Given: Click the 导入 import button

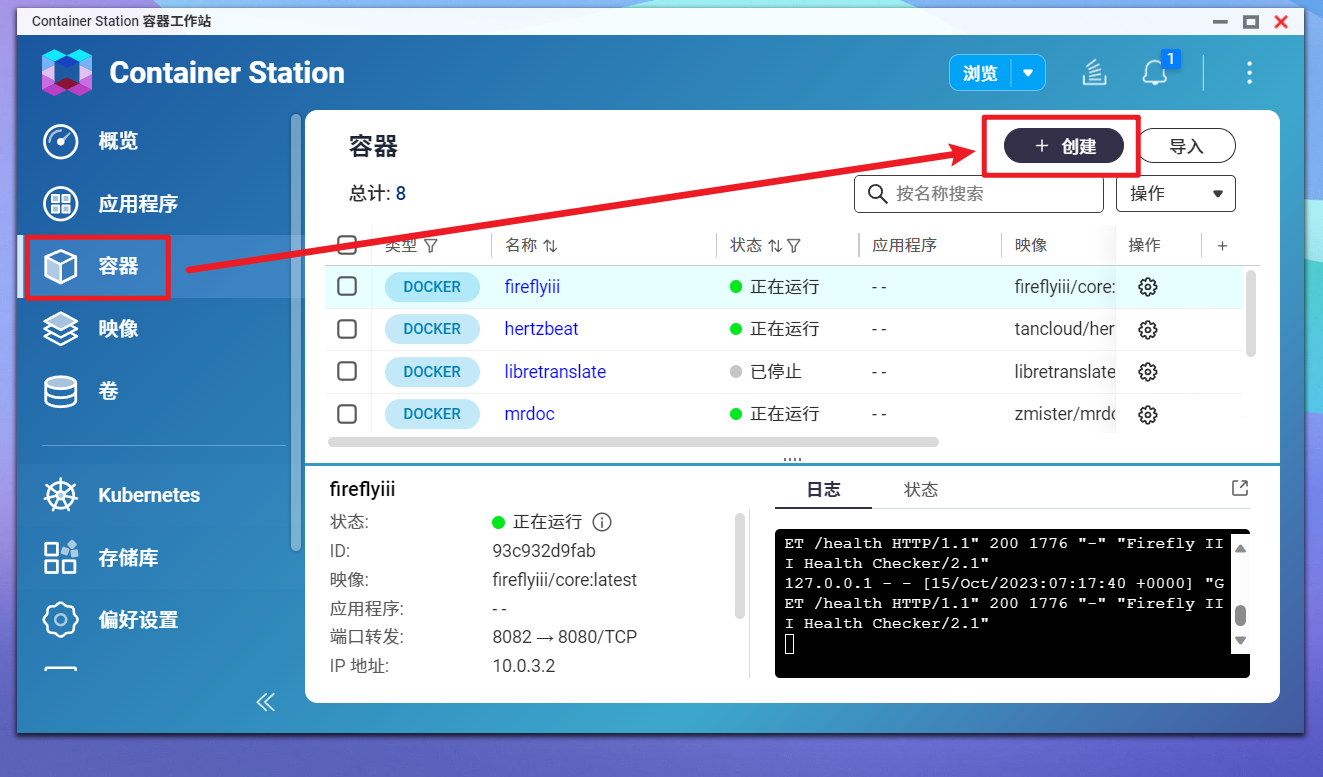Looking at the screenshot, I should pos(1187,146).
